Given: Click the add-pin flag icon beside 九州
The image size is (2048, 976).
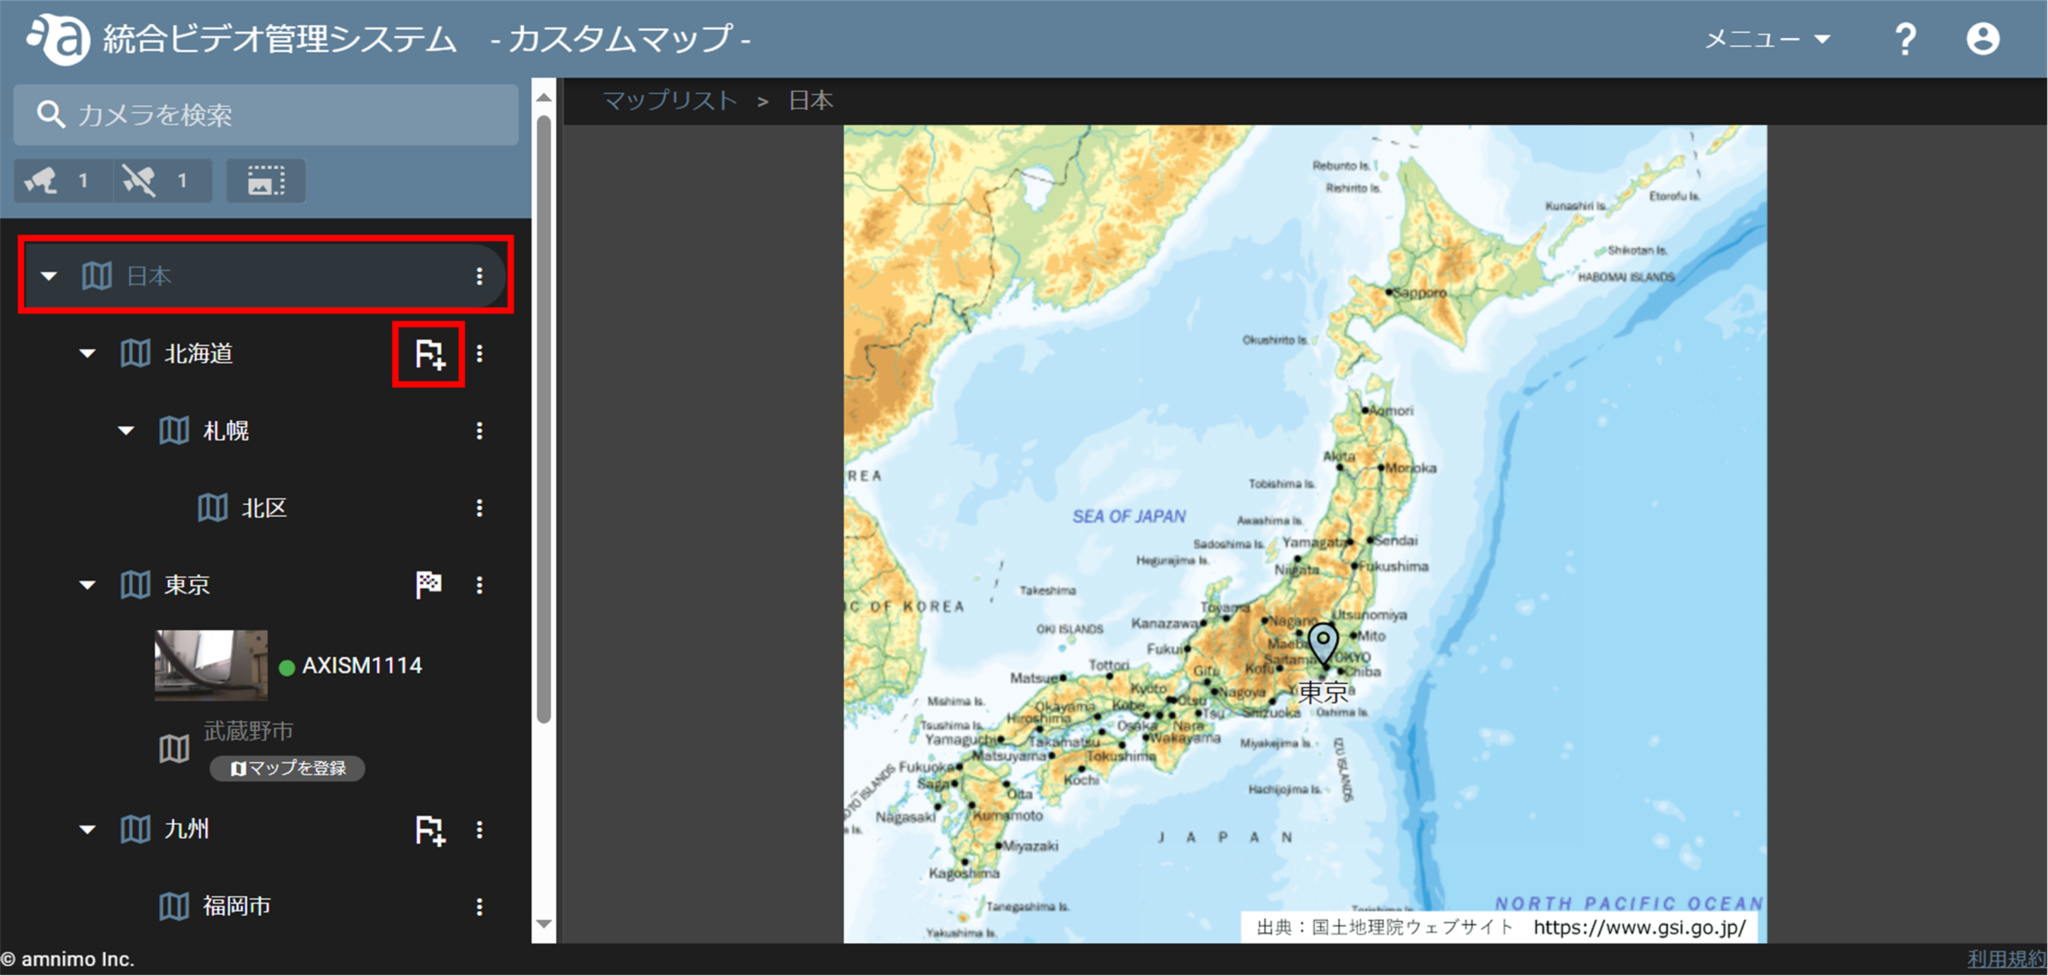Looking at the screenshot, I should 428,829.
